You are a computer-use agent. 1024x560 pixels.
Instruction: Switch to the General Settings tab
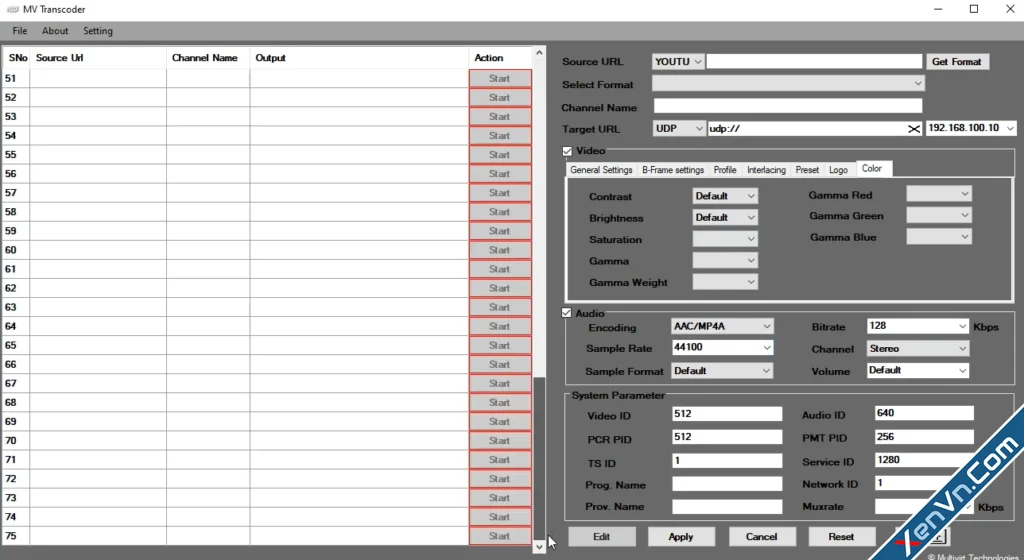pyautogui.click(x=601, y=170)
